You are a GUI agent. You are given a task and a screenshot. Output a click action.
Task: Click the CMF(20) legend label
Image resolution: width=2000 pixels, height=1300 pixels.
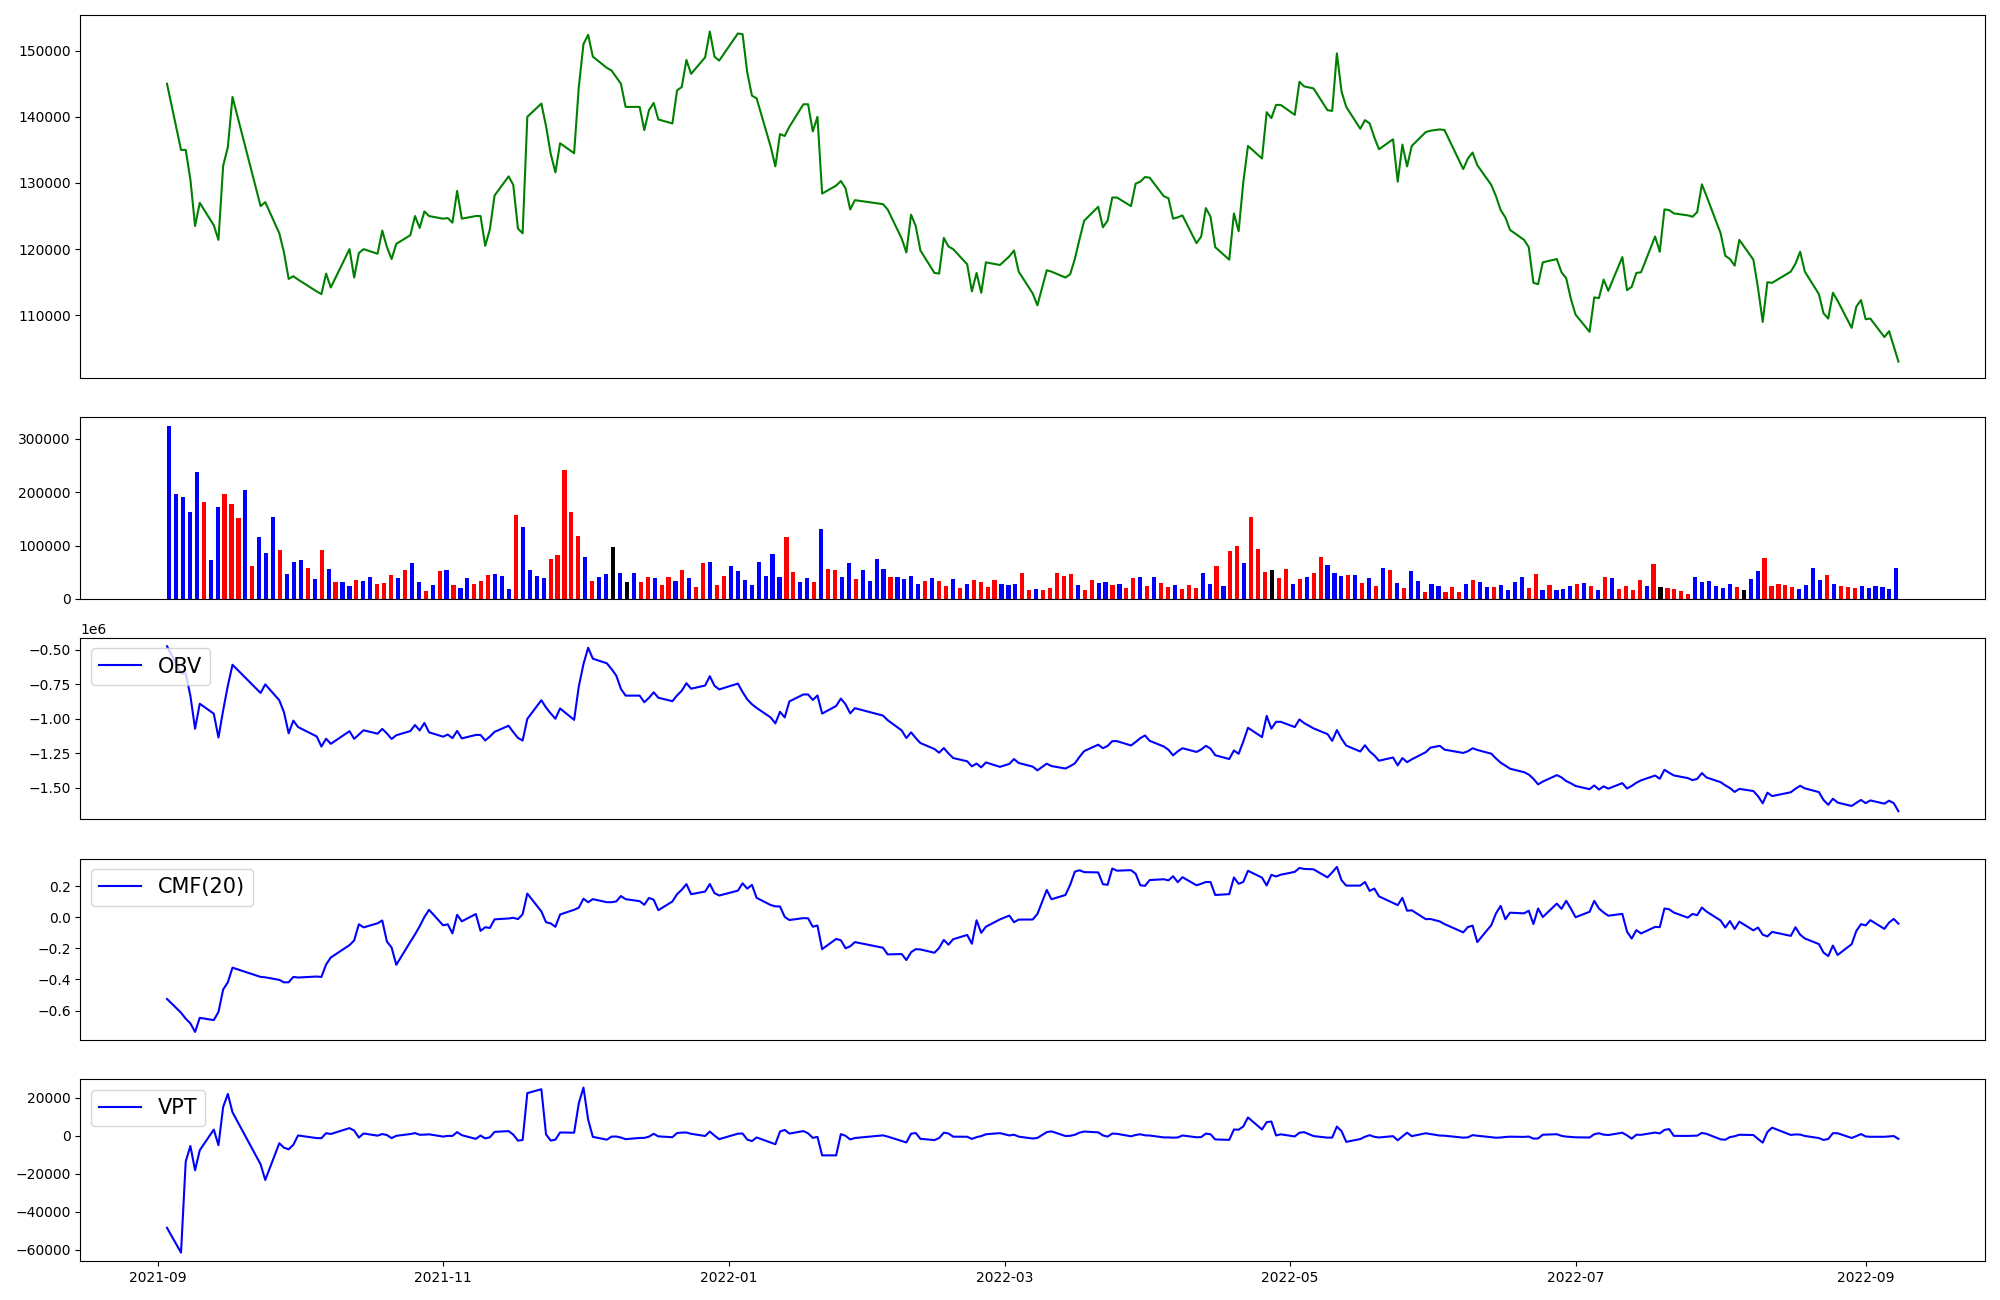200,887
